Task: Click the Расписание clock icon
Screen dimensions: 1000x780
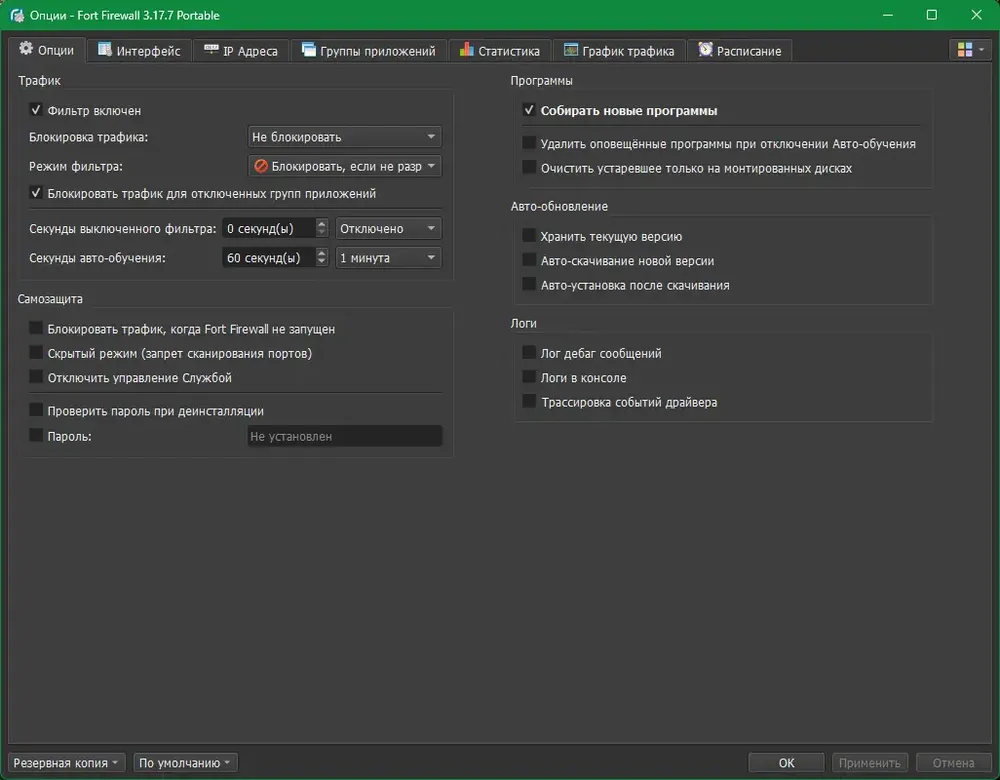Action: (x=705, y=50)
